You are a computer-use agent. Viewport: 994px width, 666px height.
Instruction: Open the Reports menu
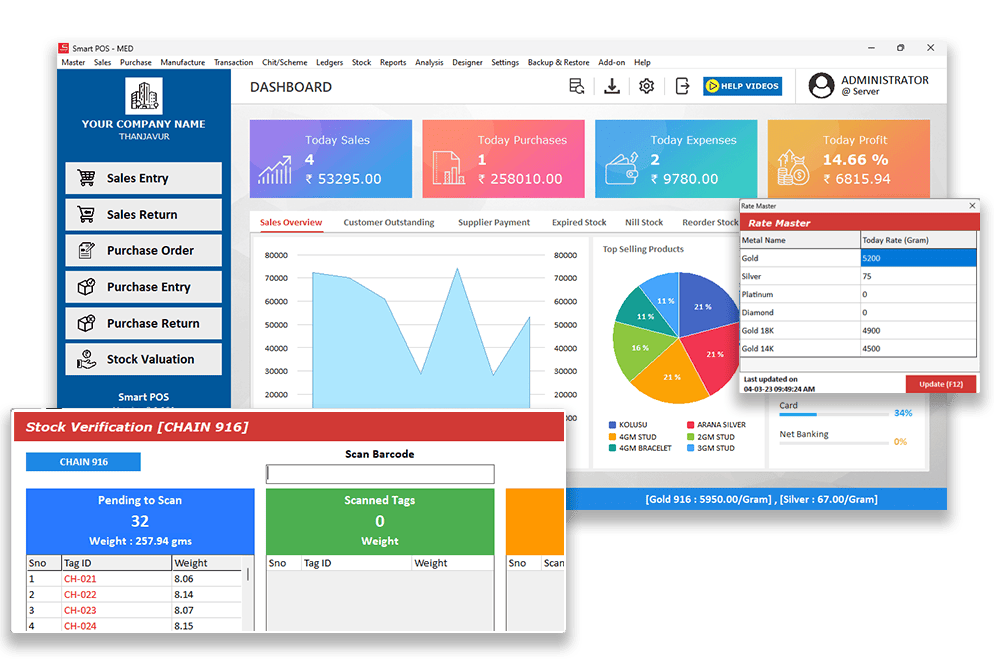[393, 62]
